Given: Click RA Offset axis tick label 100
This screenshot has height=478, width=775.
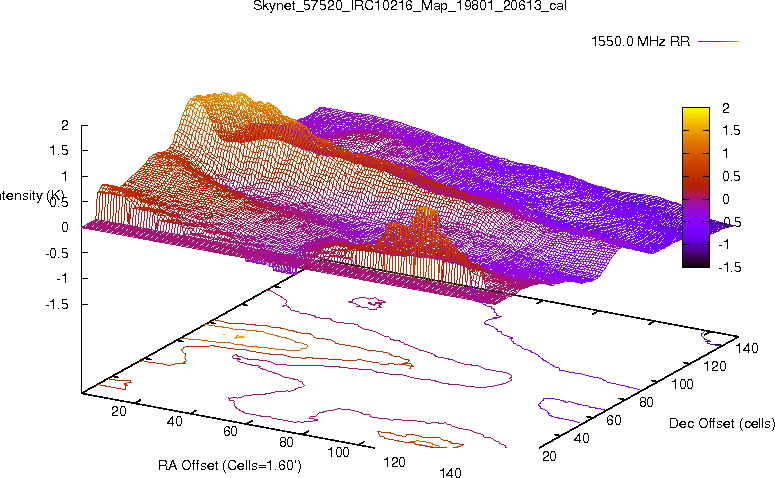Looking at the screenshot, I should point(339,452).
